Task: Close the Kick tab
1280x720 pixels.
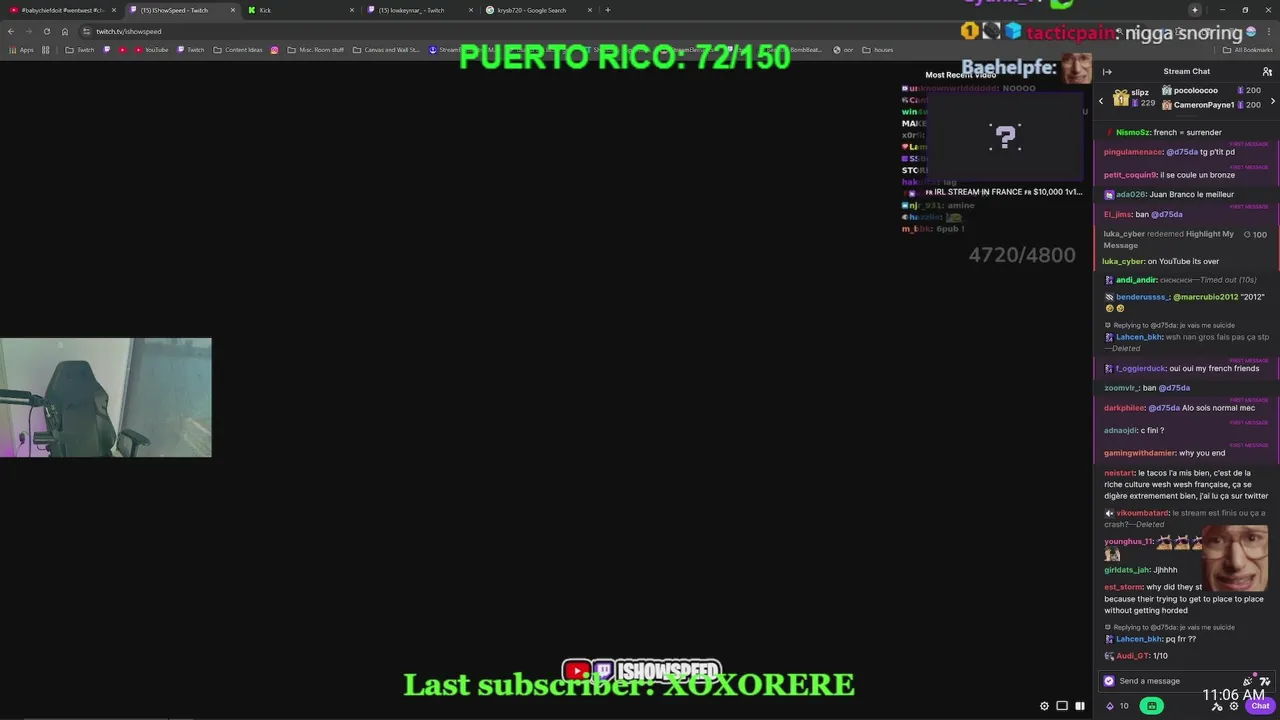Action: (x=352, y=10)
